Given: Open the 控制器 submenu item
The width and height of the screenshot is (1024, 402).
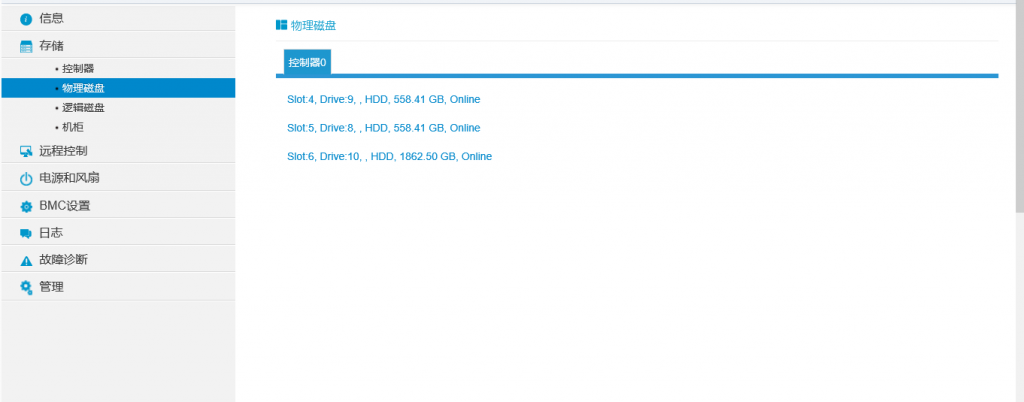Looking at the screenshot, I should [x=78, y=69].
